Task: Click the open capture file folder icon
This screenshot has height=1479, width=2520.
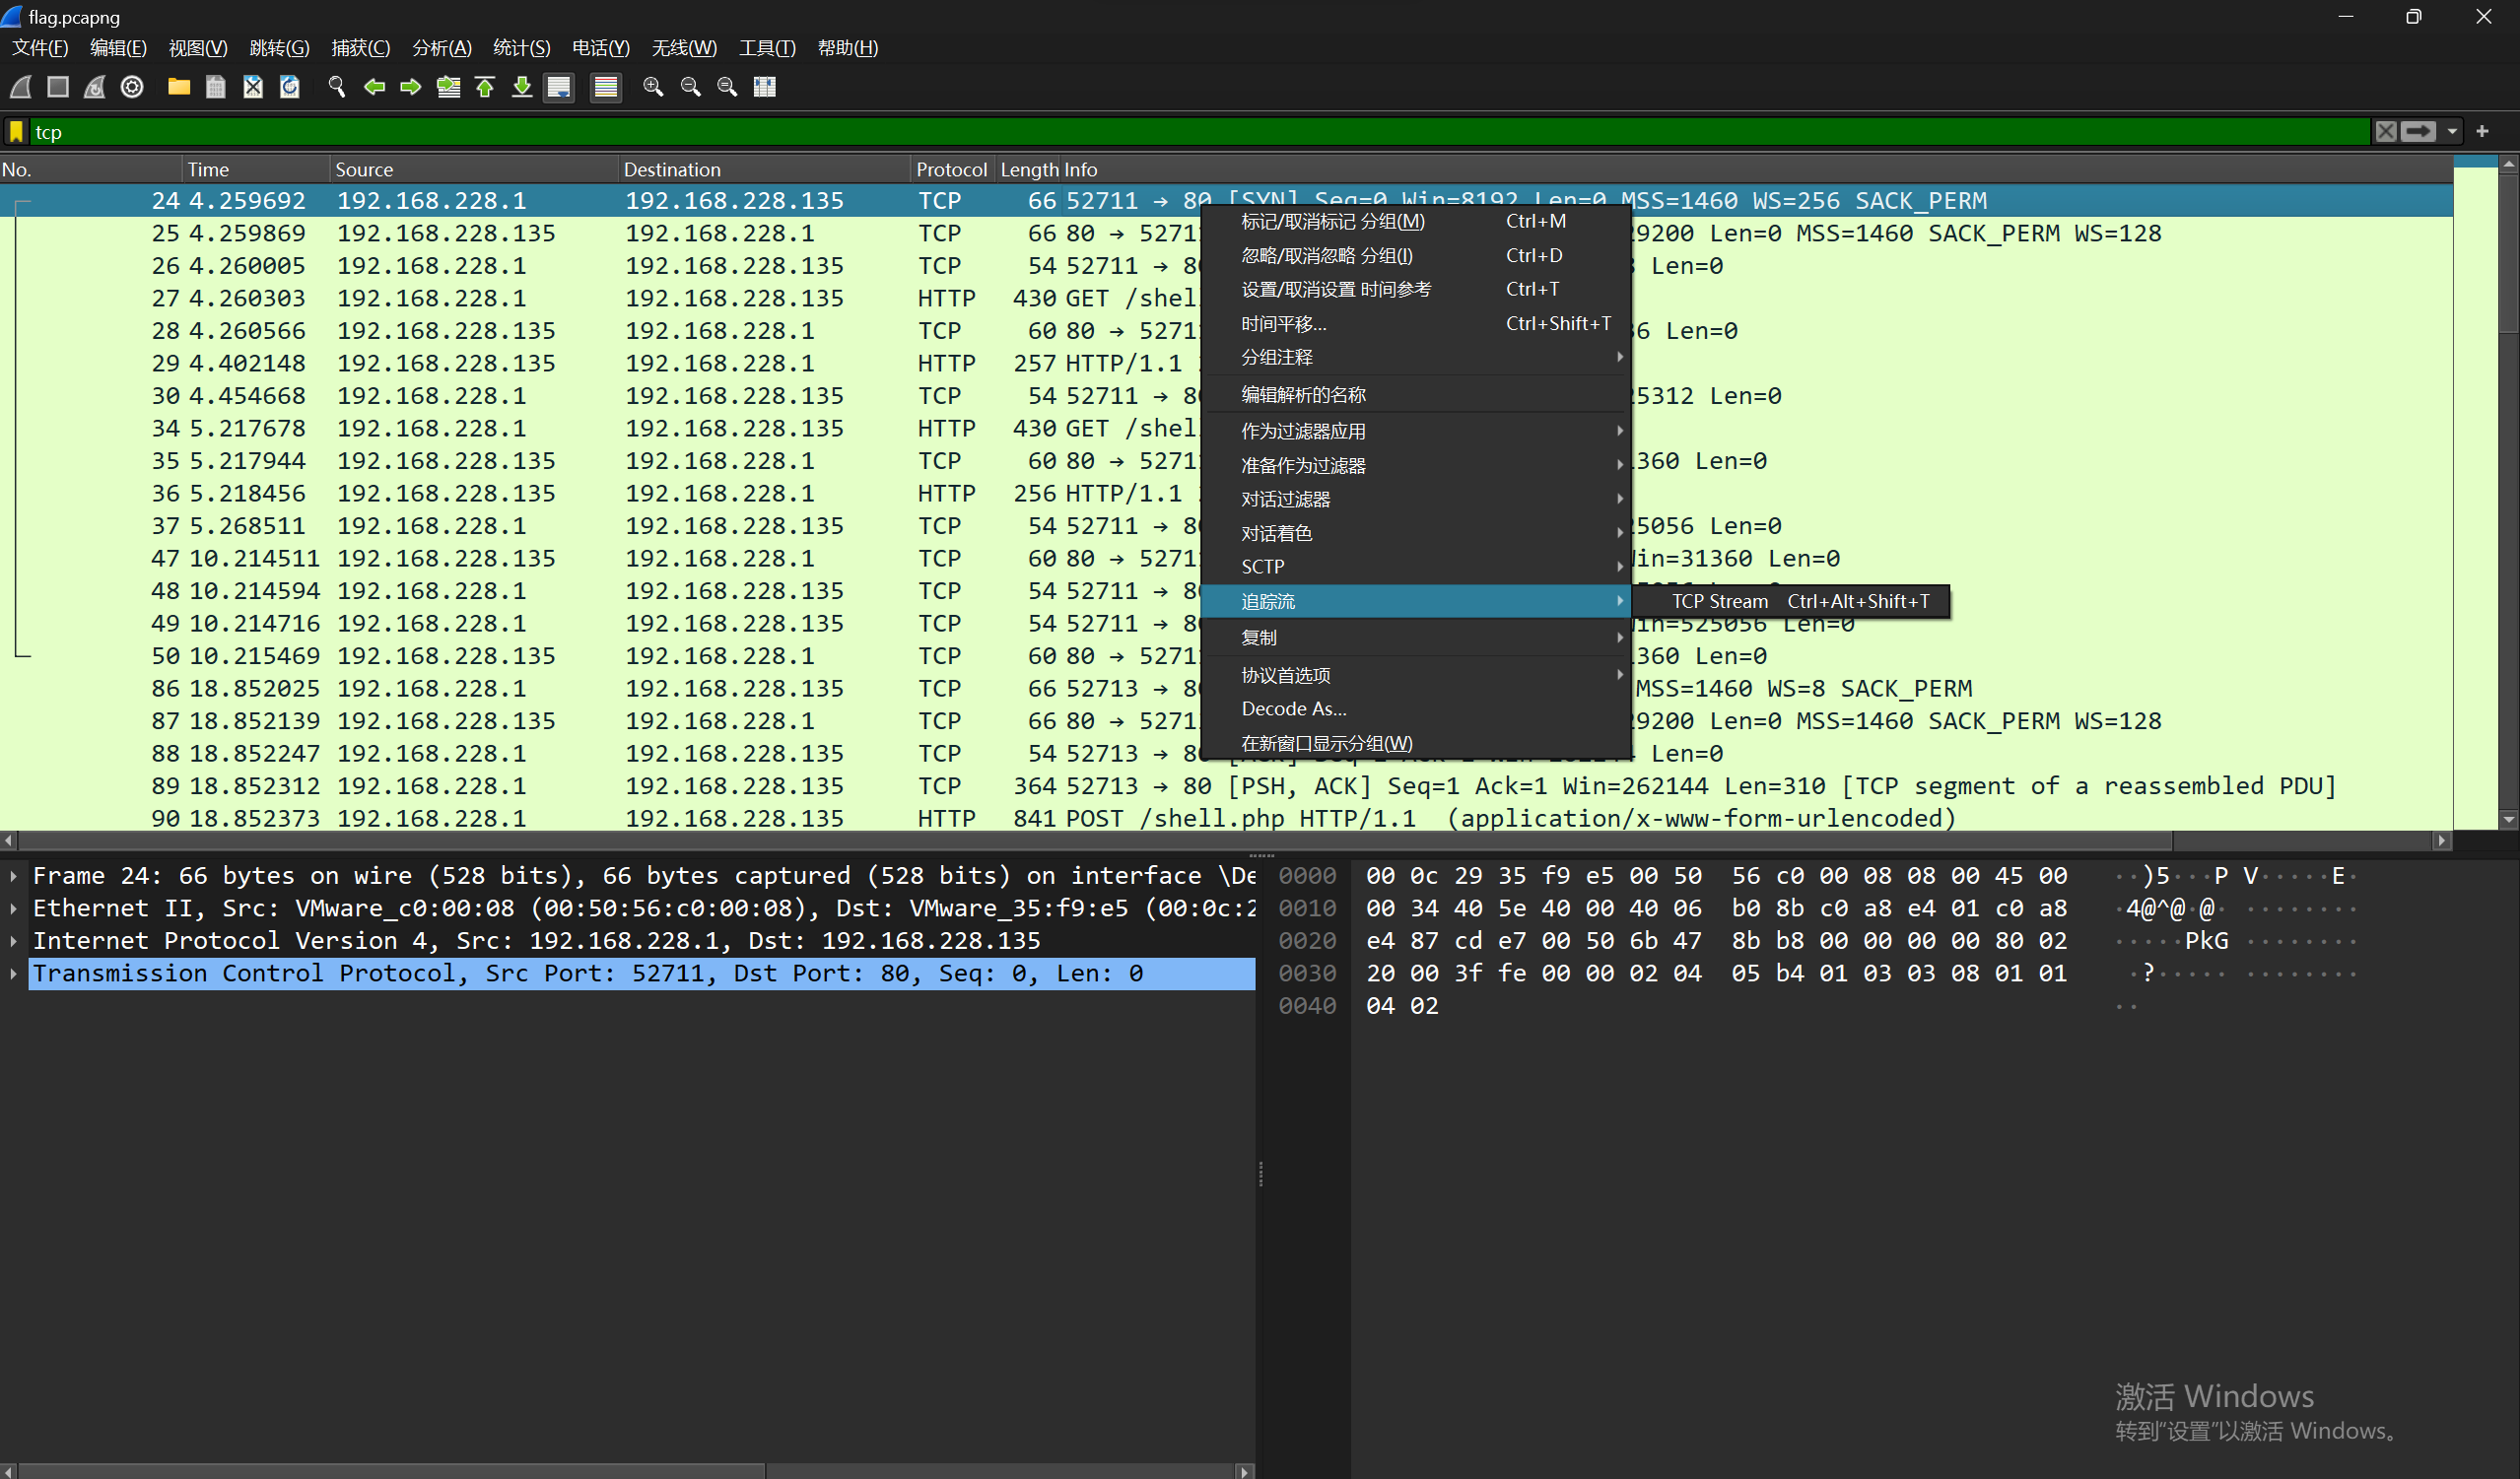Action: pos(179,87)
